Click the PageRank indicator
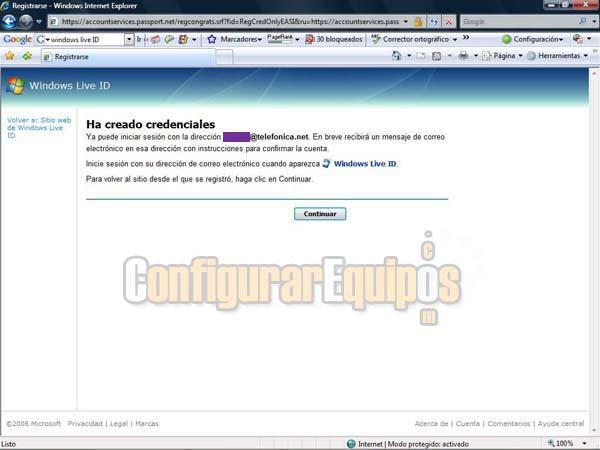Viewport: 600px width, 450px height. tap(280, 38)
